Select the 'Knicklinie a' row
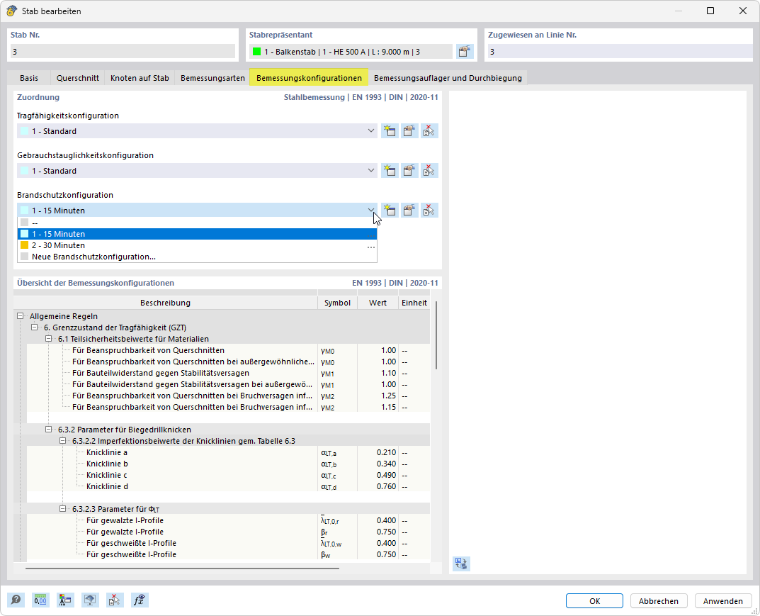 click(x=228, y=452)
